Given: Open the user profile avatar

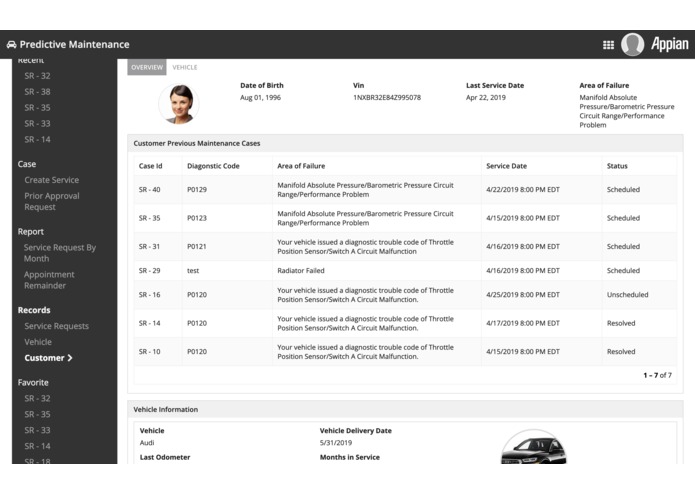Looking at the screenshot, I should click(633, 44).
